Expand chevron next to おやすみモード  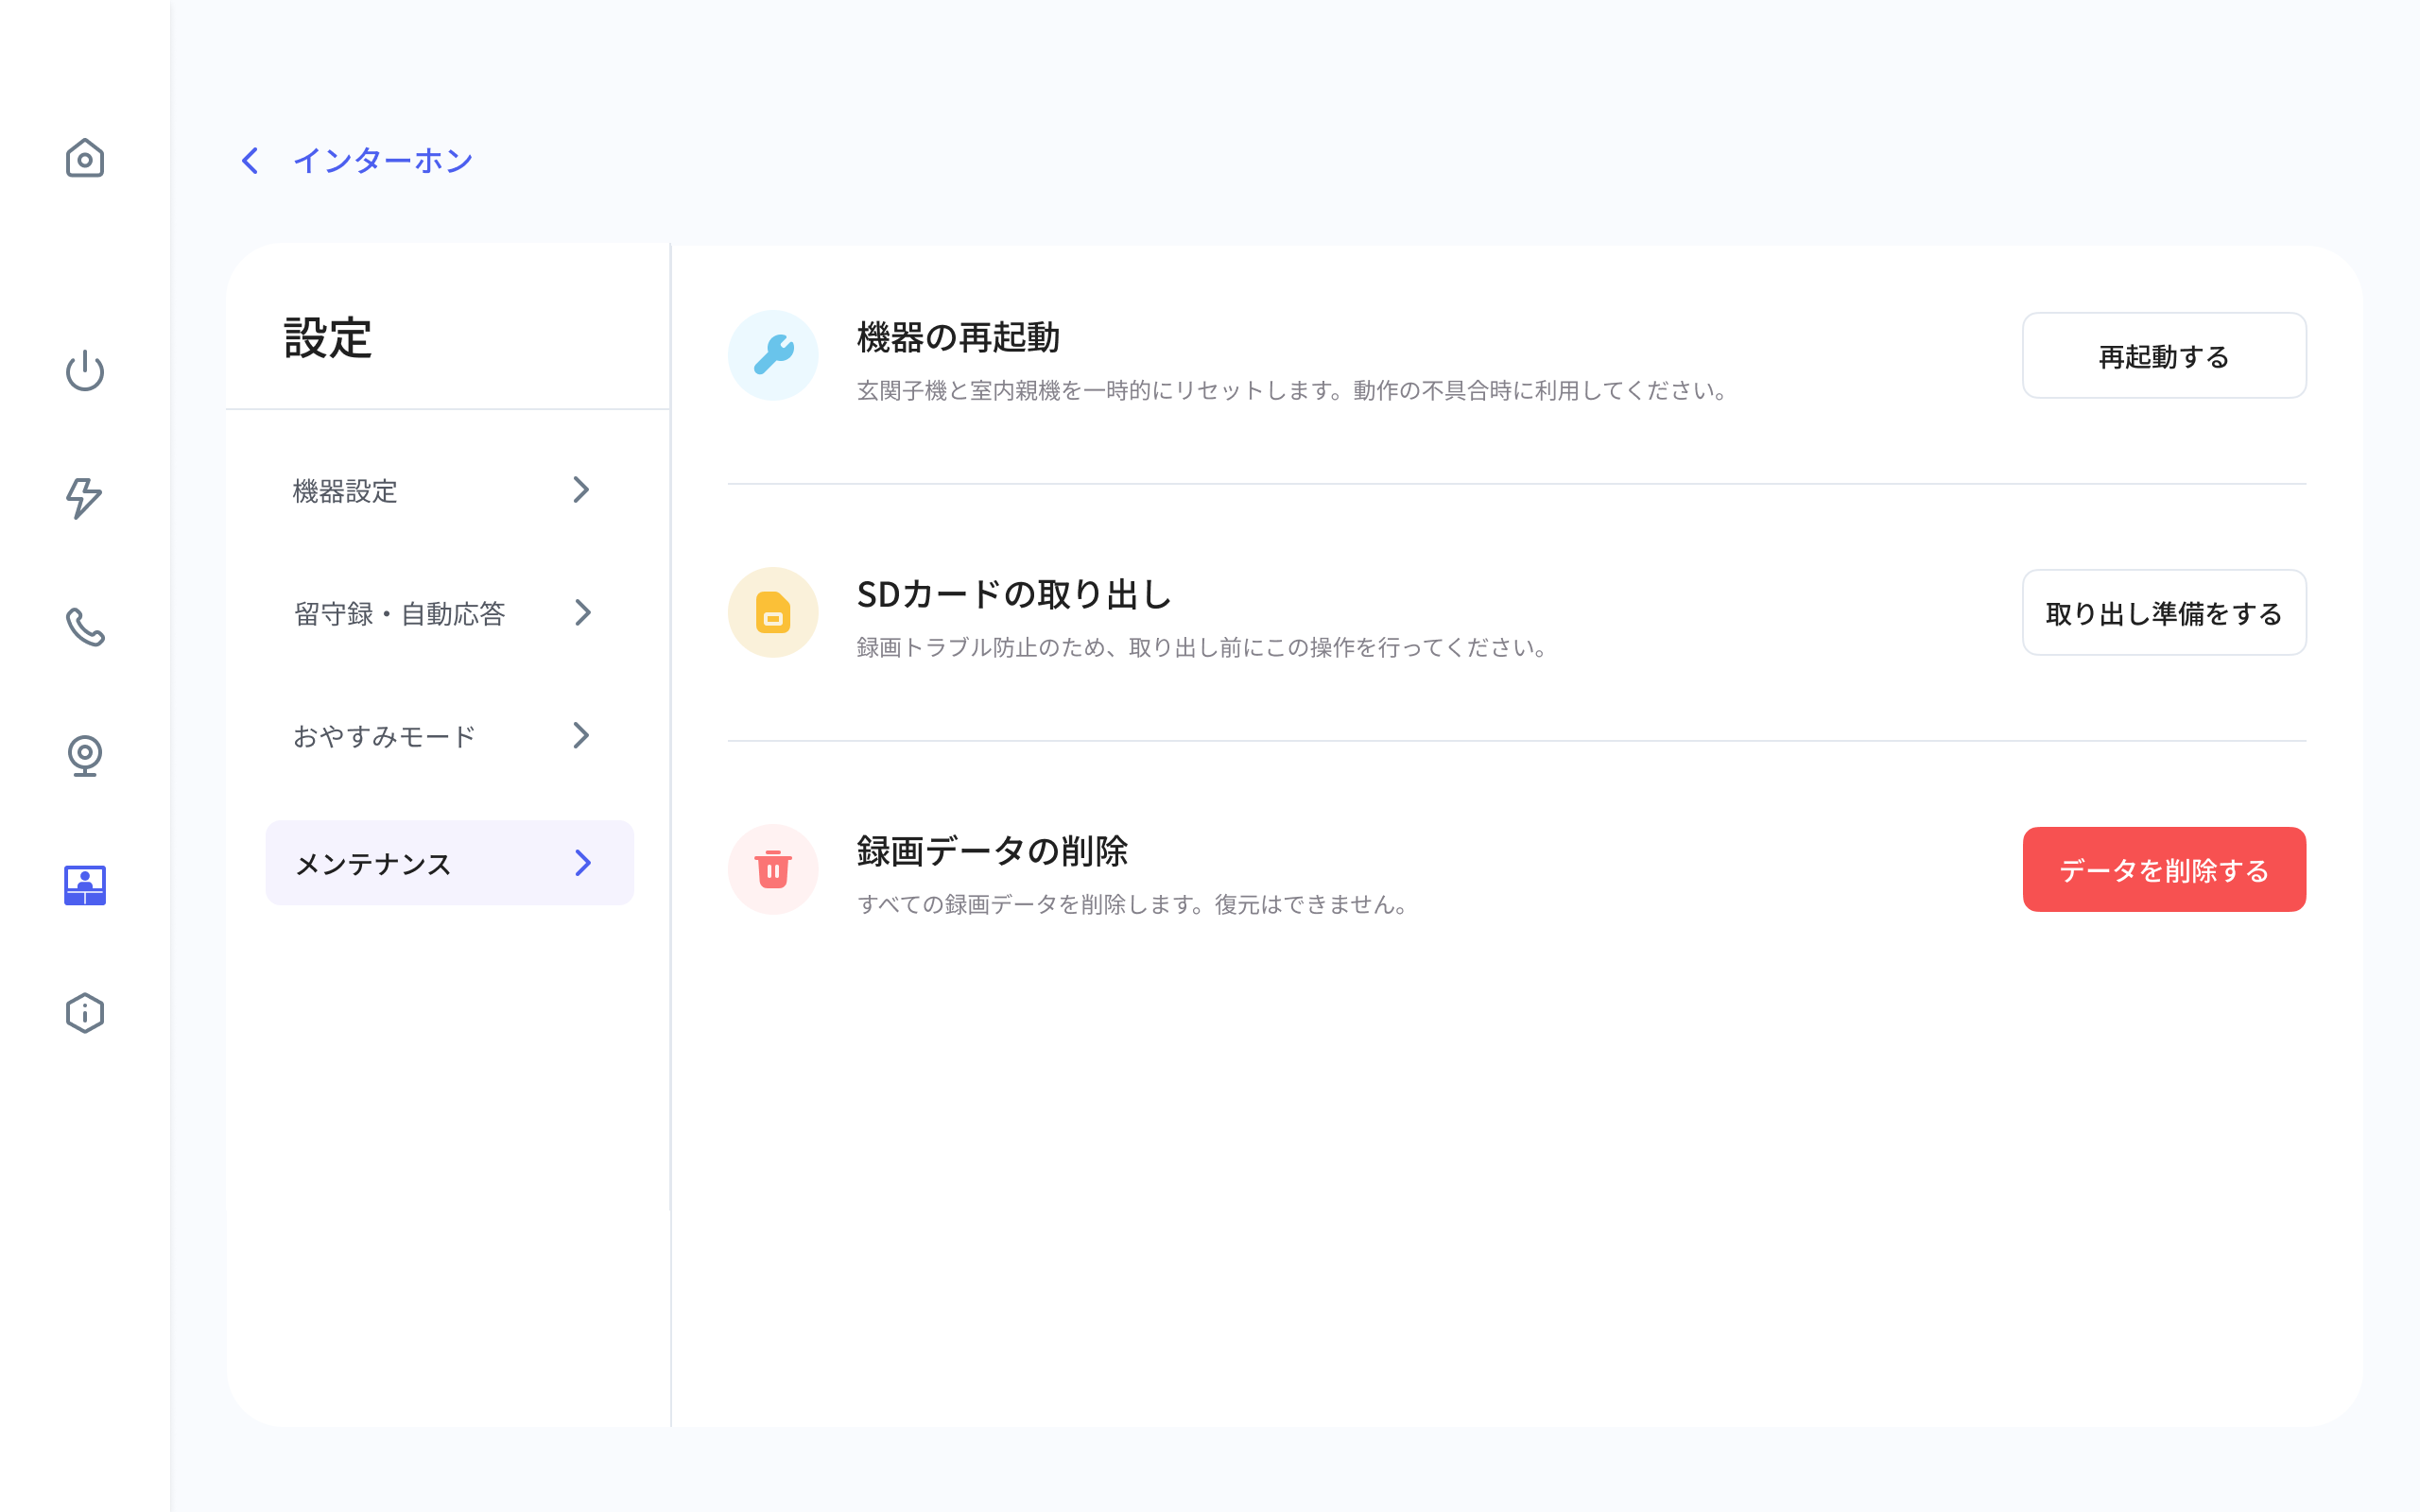(581, 736)
